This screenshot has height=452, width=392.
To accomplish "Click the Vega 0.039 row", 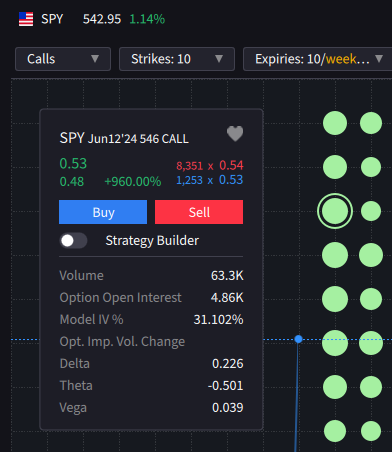I will point(151,407).
